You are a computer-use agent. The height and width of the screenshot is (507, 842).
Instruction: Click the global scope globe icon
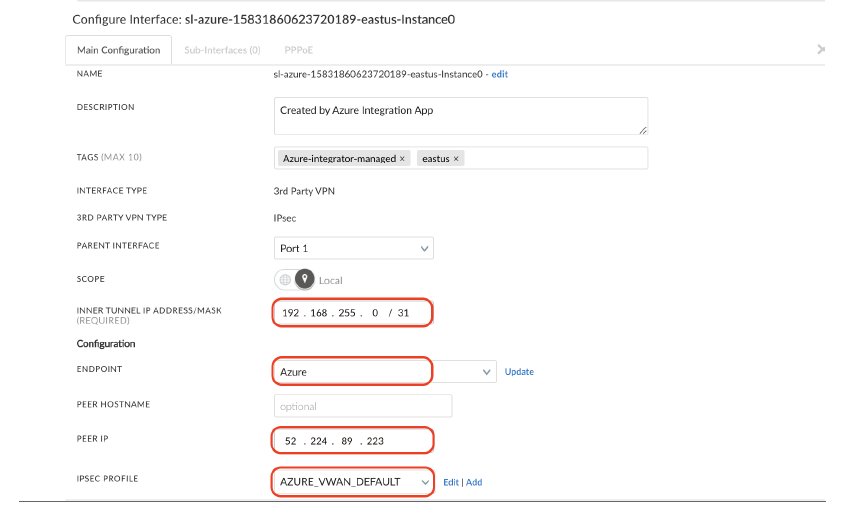pyautogui.click(x=285, y=280)
